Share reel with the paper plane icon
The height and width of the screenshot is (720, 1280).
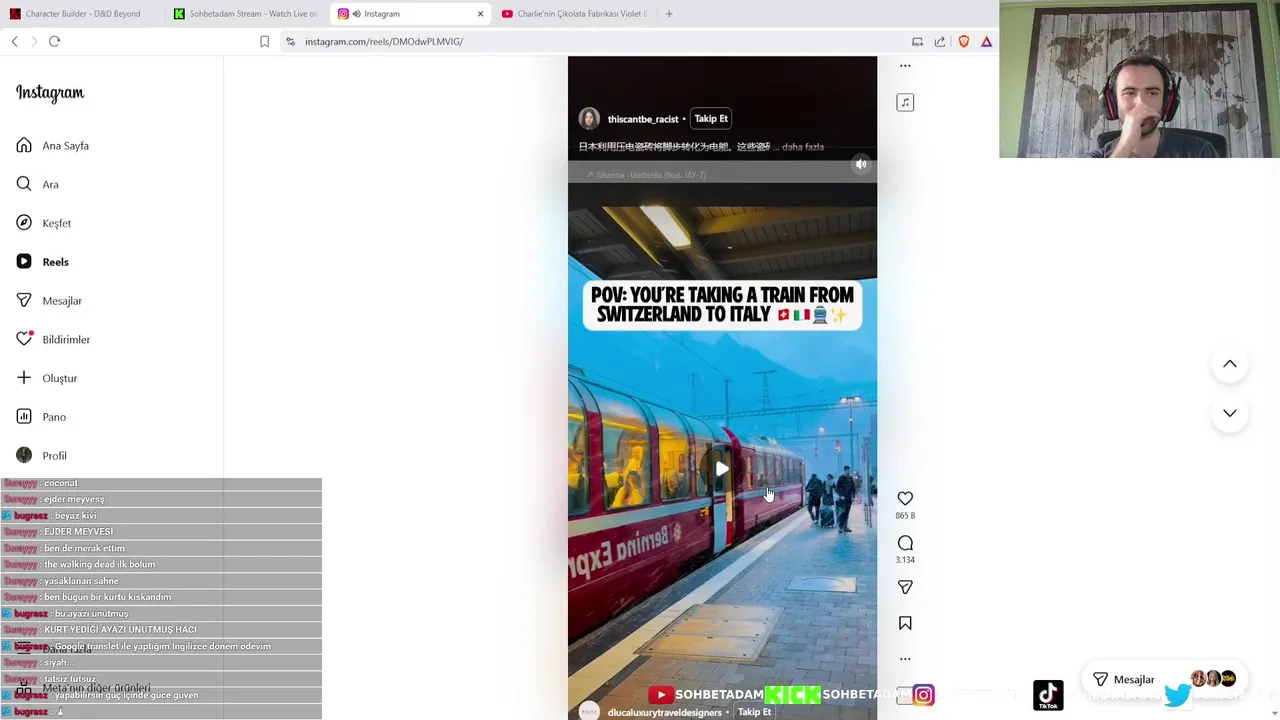pos(905,587)
